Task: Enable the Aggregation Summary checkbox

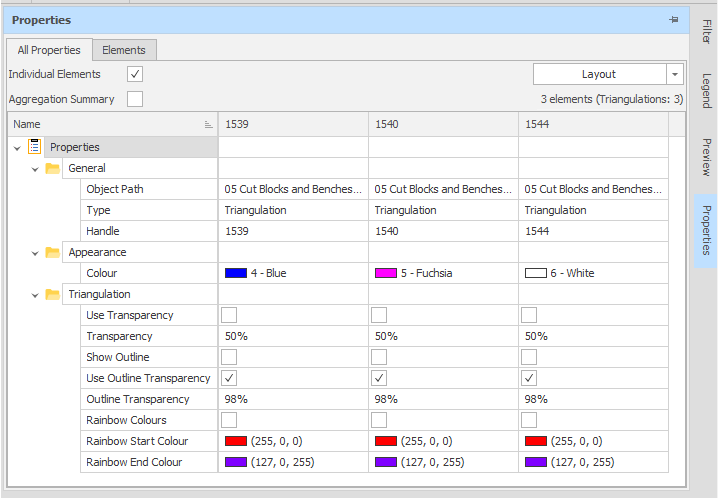Action: (x=135, y=99)
